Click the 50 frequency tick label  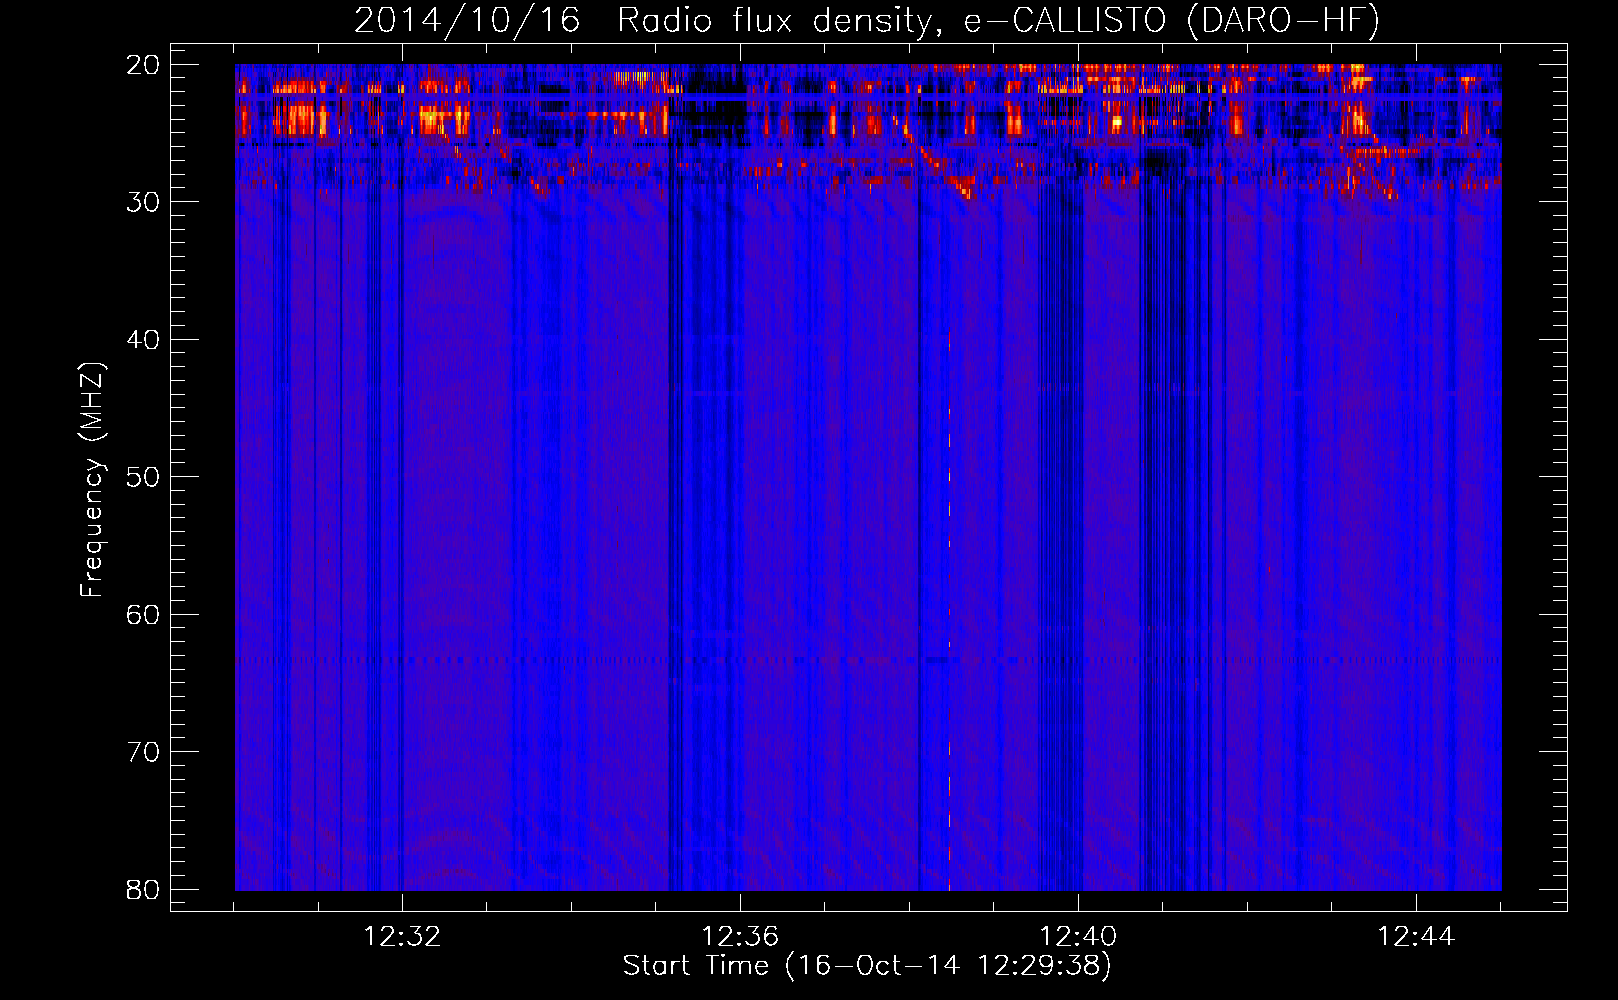coord(143,477)
